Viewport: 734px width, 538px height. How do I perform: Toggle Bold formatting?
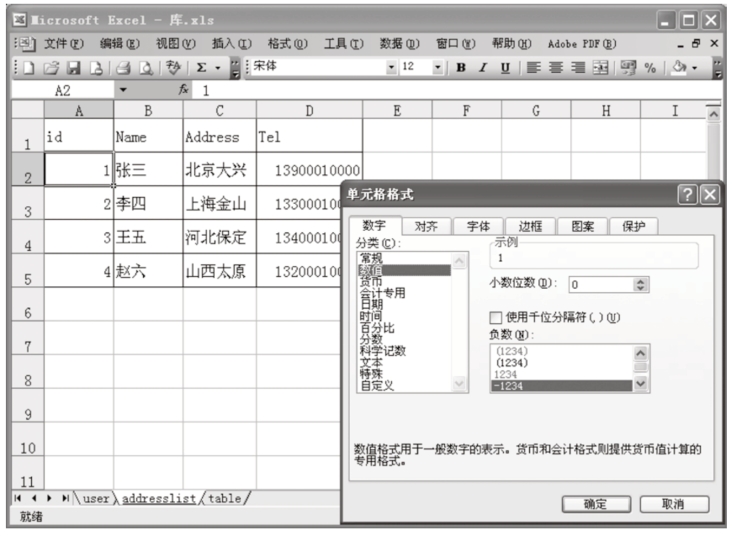coord(461,68)
